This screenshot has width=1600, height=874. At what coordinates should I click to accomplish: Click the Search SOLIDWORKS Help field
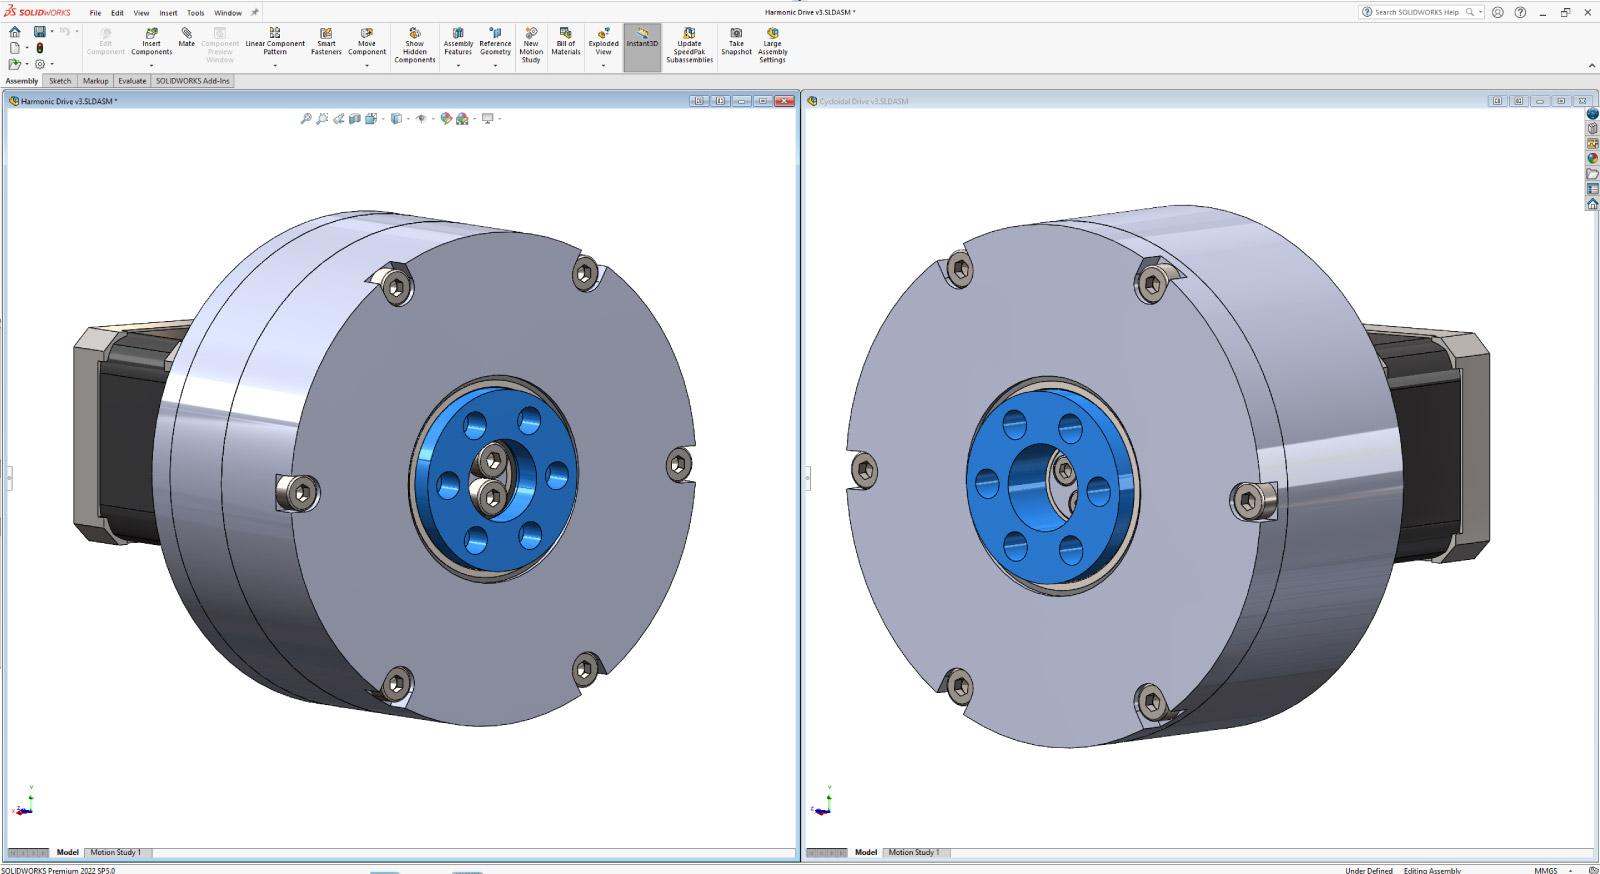tap(1416, 13)
